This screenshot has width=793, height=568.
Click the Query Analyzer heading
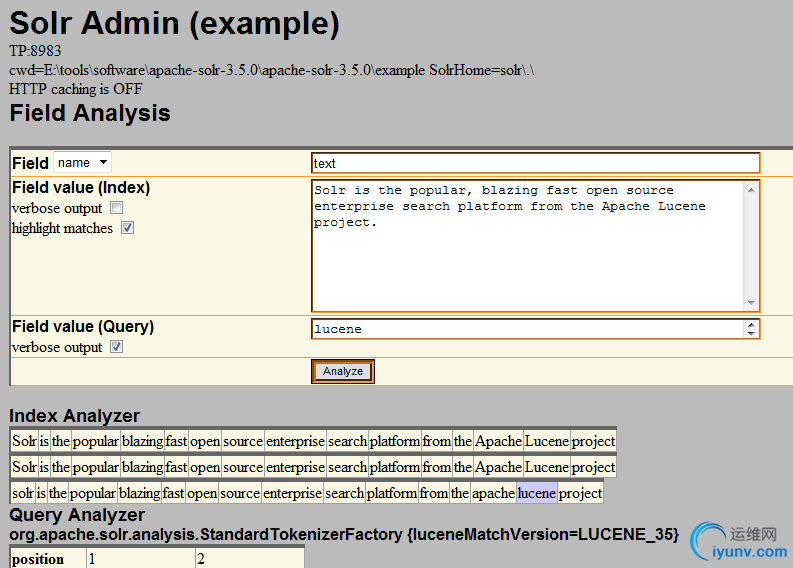[x=77, y=515]
